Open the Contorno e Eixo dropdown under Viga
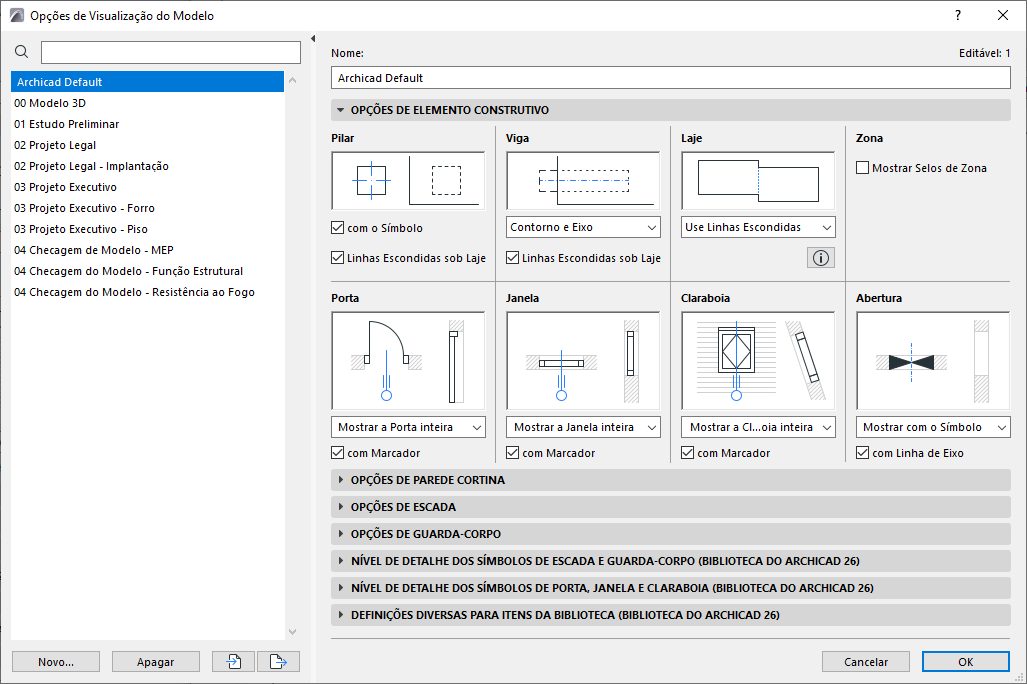Viewport: 1027px width, 684px height. coord(582,227)
